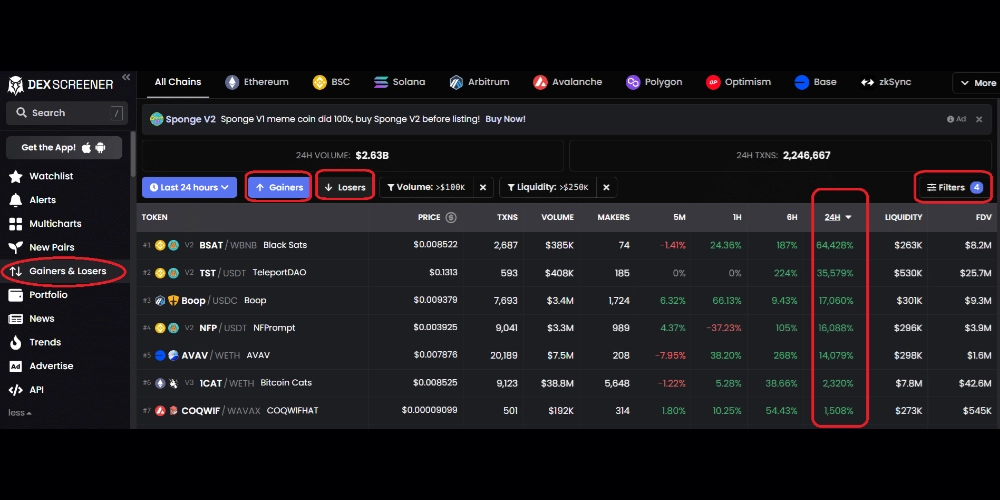Open the Search box in sidebar
This screenshot has height=500, width=1000.
[66, 113]
